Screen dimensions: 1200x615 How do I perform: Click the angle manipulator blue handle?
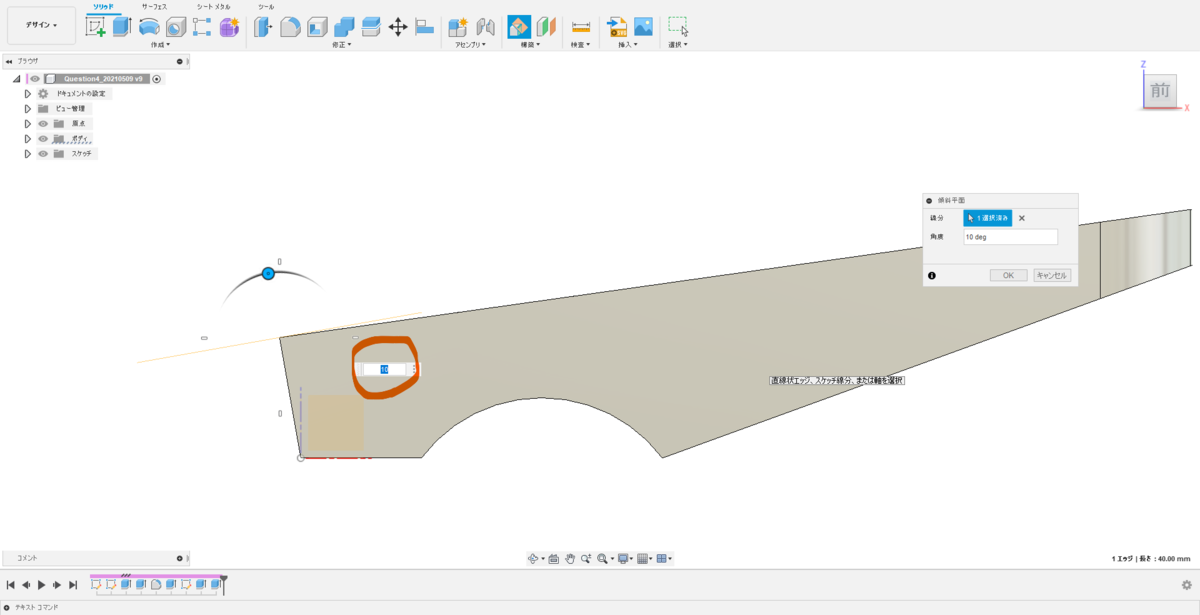point(268,273)
